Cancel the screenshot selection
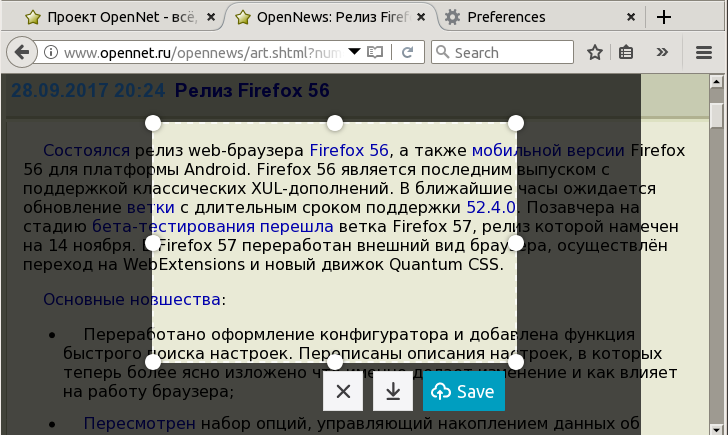This screenshot has height=435, width=728. tap(343, 392)
